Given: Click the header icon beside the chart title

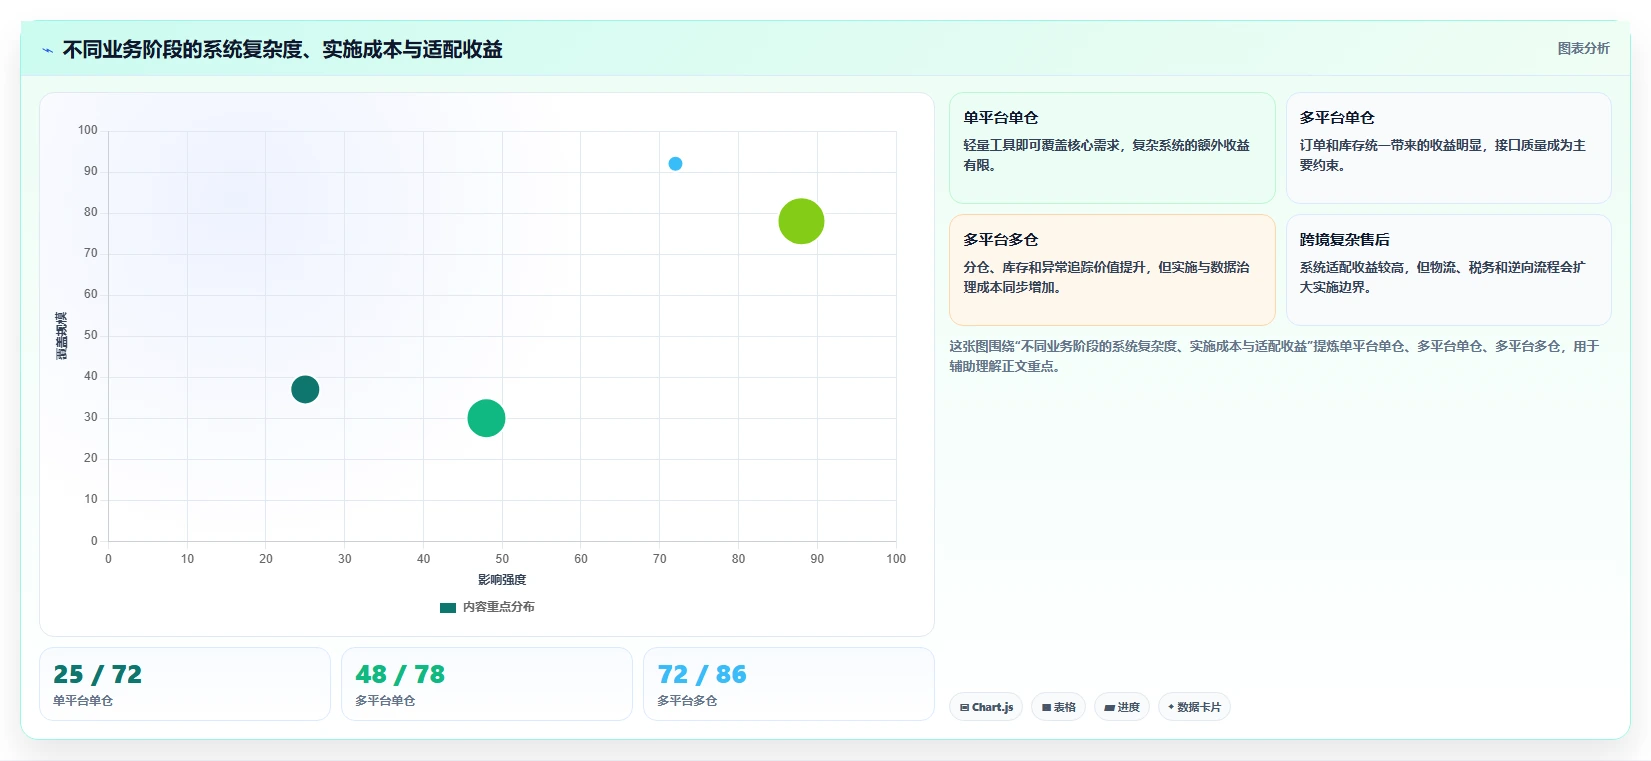Looking at the screenshot, I should pyautogui.click(x=47, y=50).
